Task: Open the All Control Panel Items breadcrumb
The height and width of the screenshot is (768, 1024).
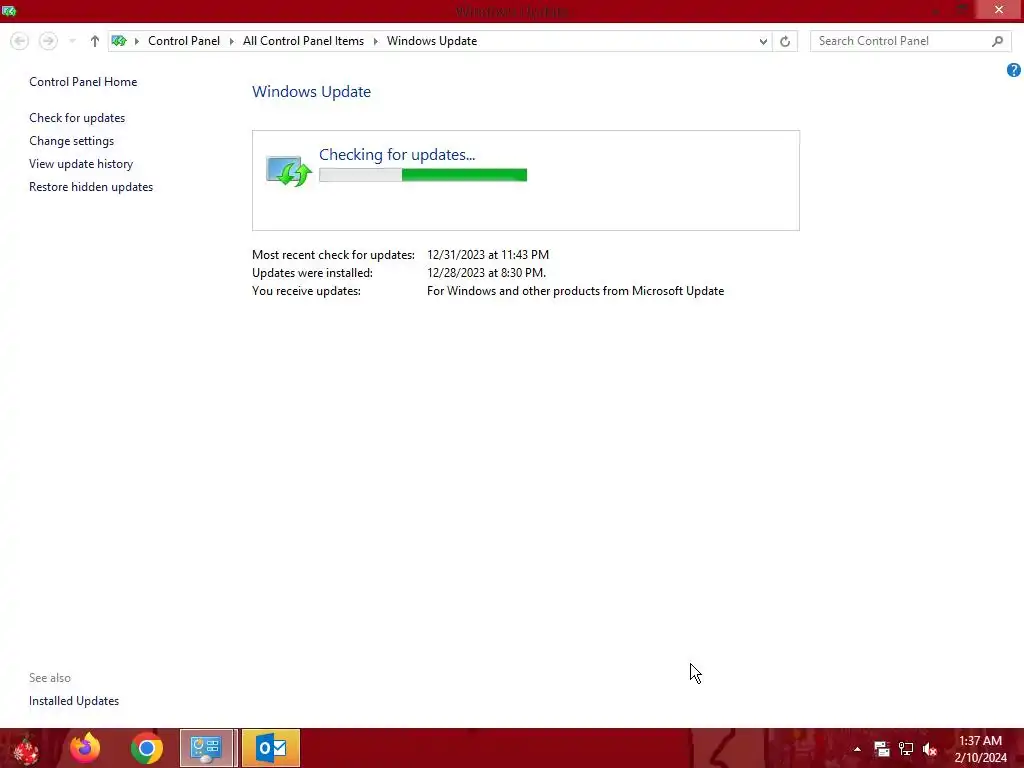Action: (303, 41)
